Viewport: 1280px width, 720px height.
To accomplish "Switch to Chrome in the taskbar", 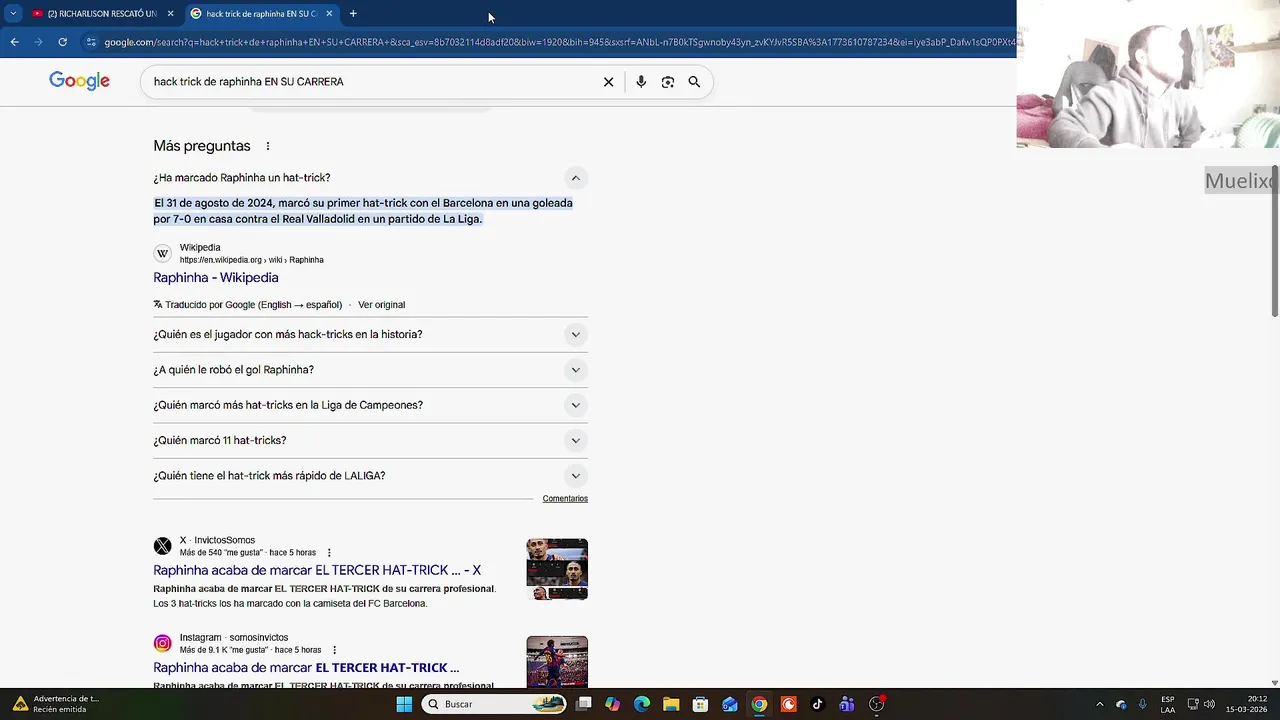I will click(x=759, y=704).
